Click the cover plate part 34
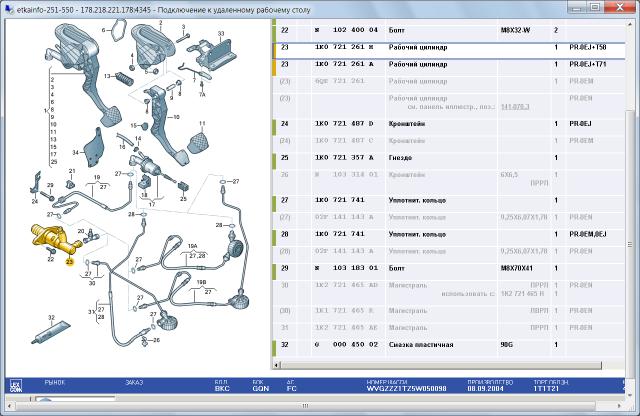The width and height of the screenshot is (640, 416). click(x=94, y=148)
